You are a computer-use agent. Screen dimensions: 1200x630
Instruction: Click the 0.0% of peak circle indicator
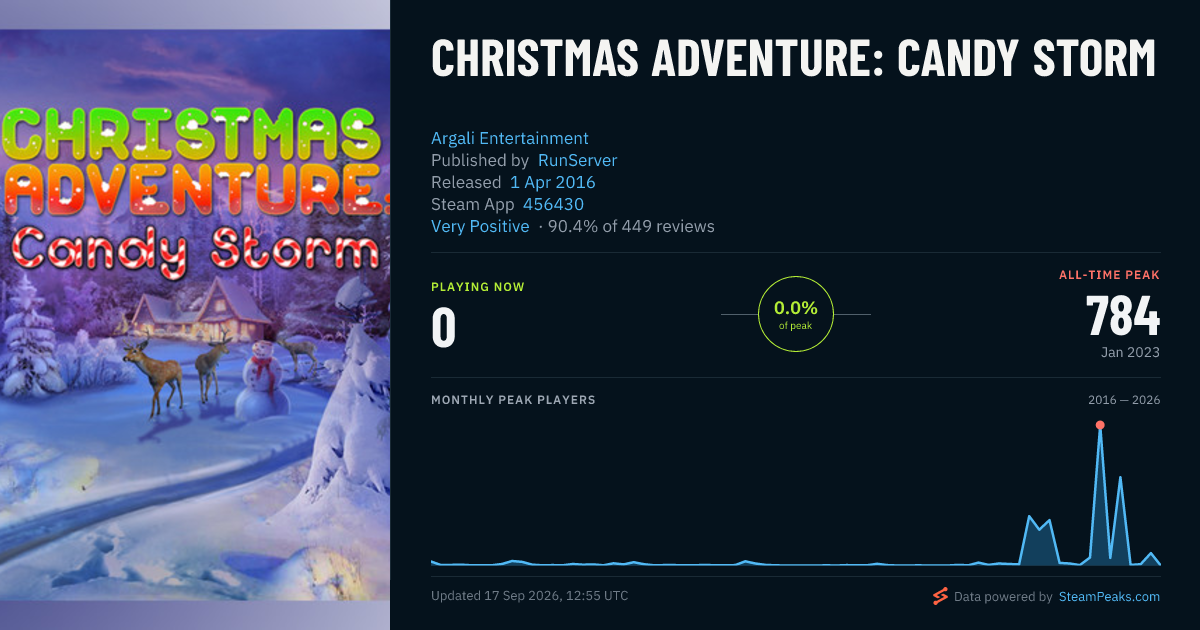tap(796, 314)
